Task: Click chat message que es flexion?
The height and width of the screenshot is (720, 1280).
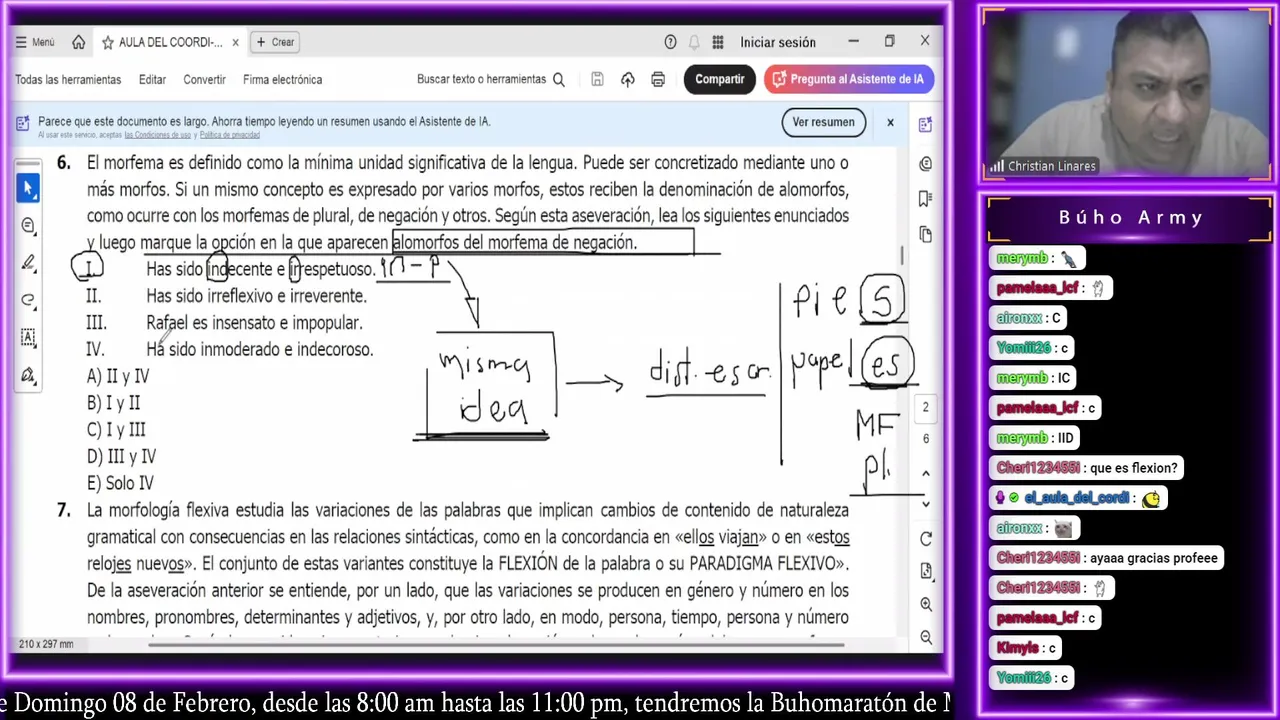Action: click(x=1133, y=468)
